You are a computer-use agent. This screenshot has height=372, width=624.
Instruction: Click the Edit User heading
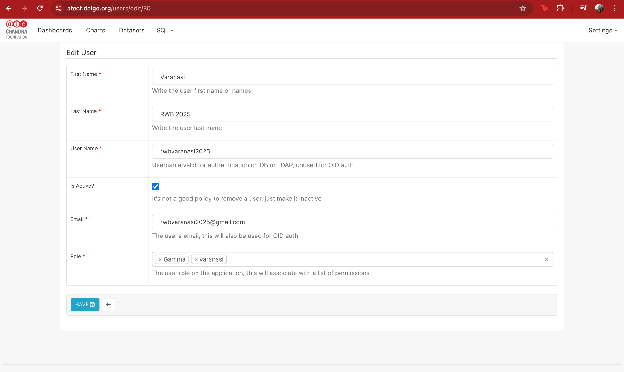coord(81,53)
